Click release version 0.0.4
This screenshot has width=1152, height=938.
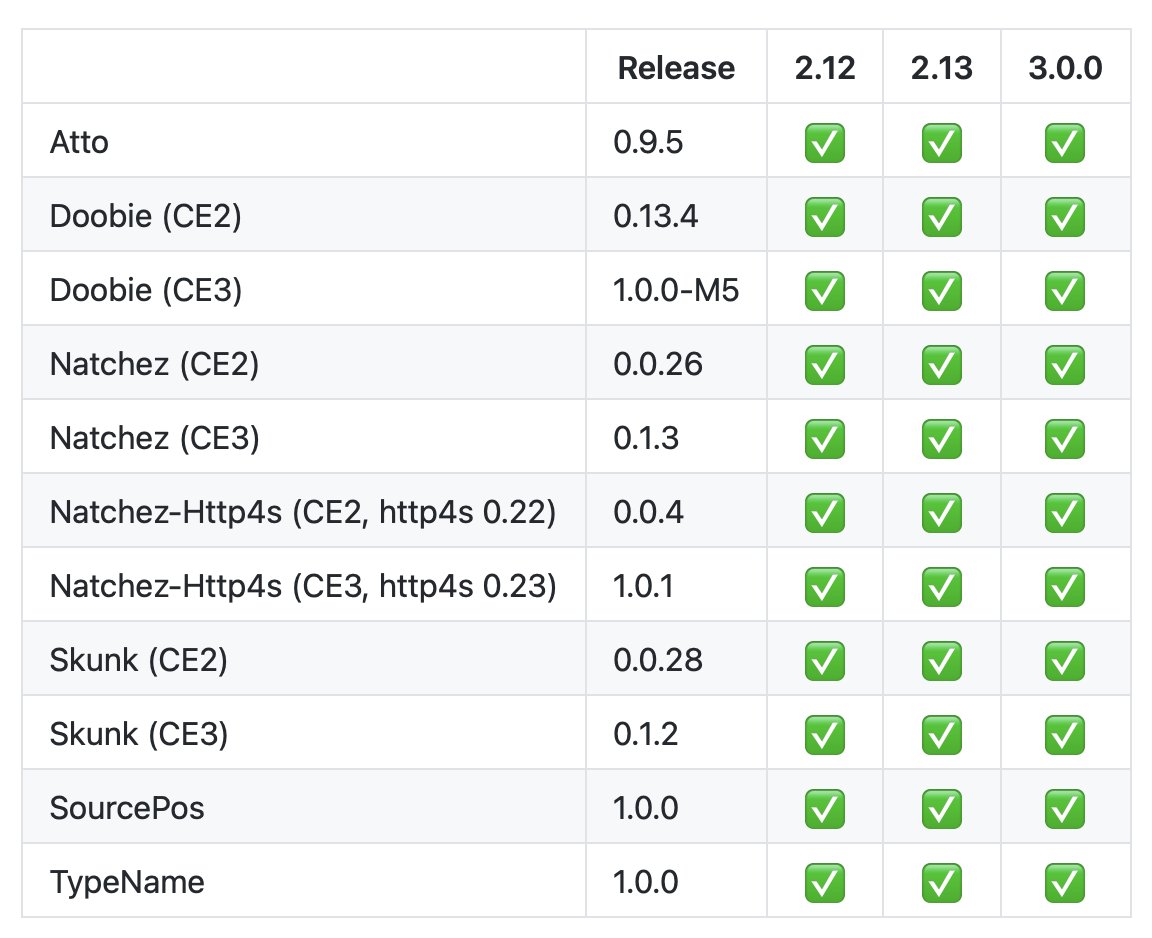(x=648, y=513)
